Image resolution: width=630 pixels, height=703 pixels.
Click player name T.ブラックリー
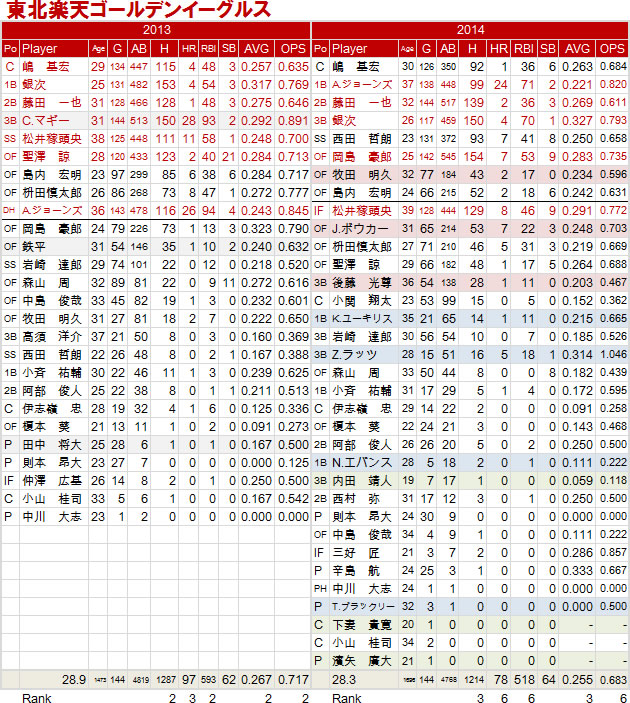[363, 607]
